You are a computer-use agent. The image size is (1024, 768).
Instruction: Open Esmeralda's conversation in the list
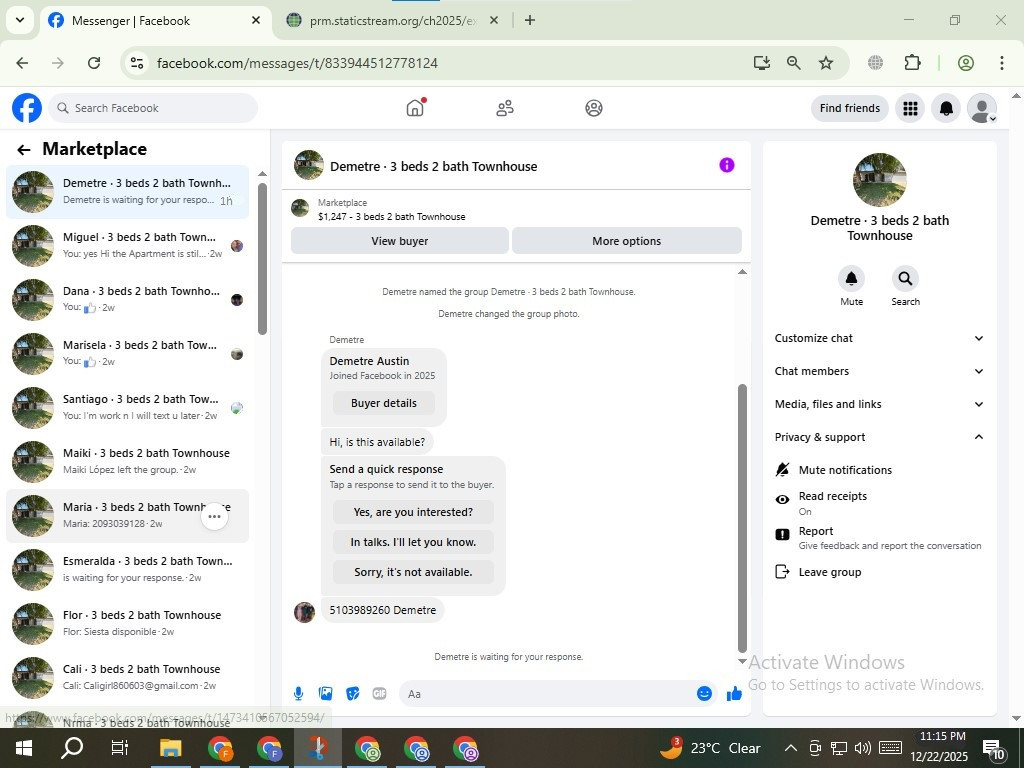(x=127, y=570)
